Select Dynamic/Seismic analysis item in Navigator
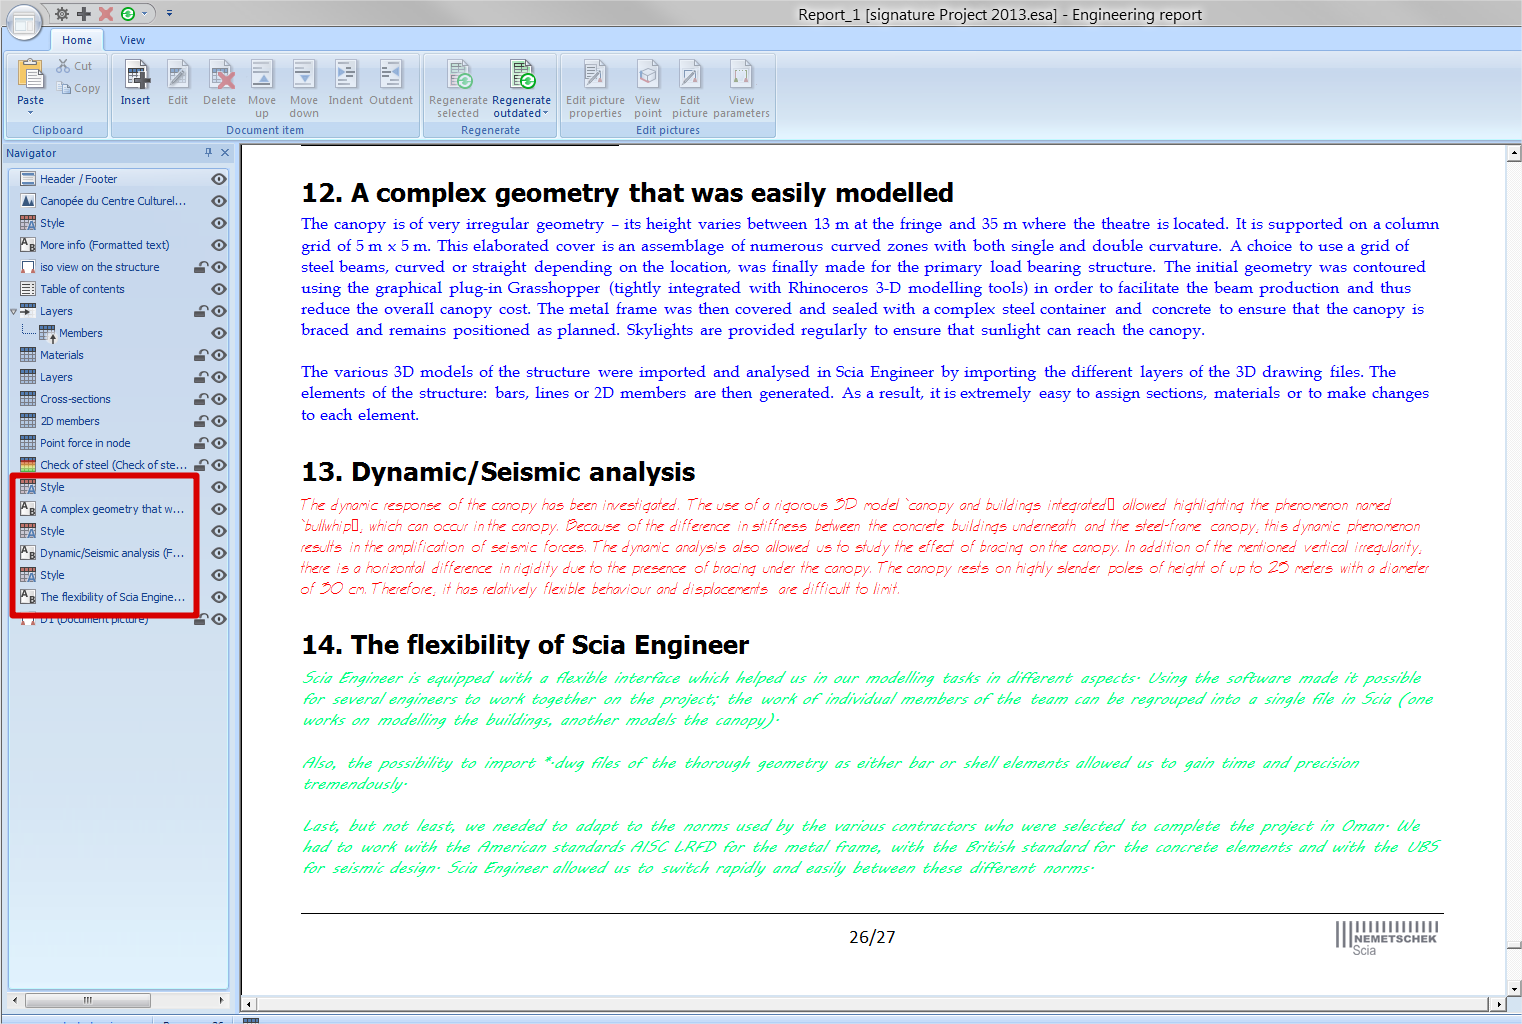 112,553
